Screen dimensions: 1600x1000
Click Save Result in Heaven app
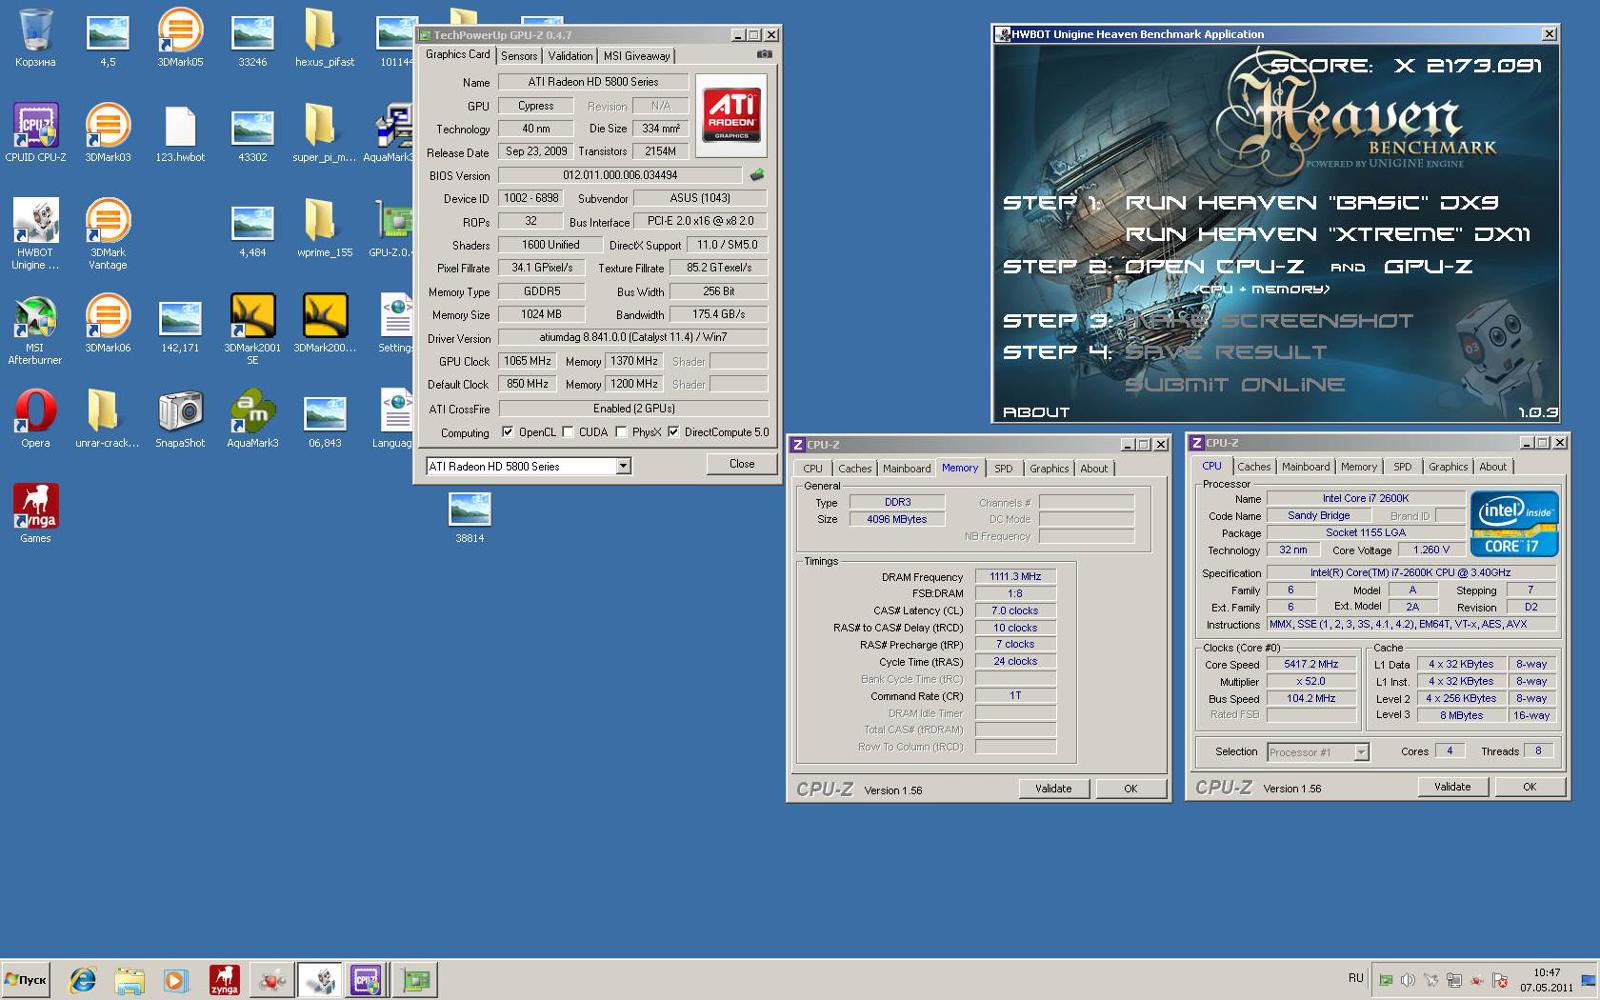1225,352
